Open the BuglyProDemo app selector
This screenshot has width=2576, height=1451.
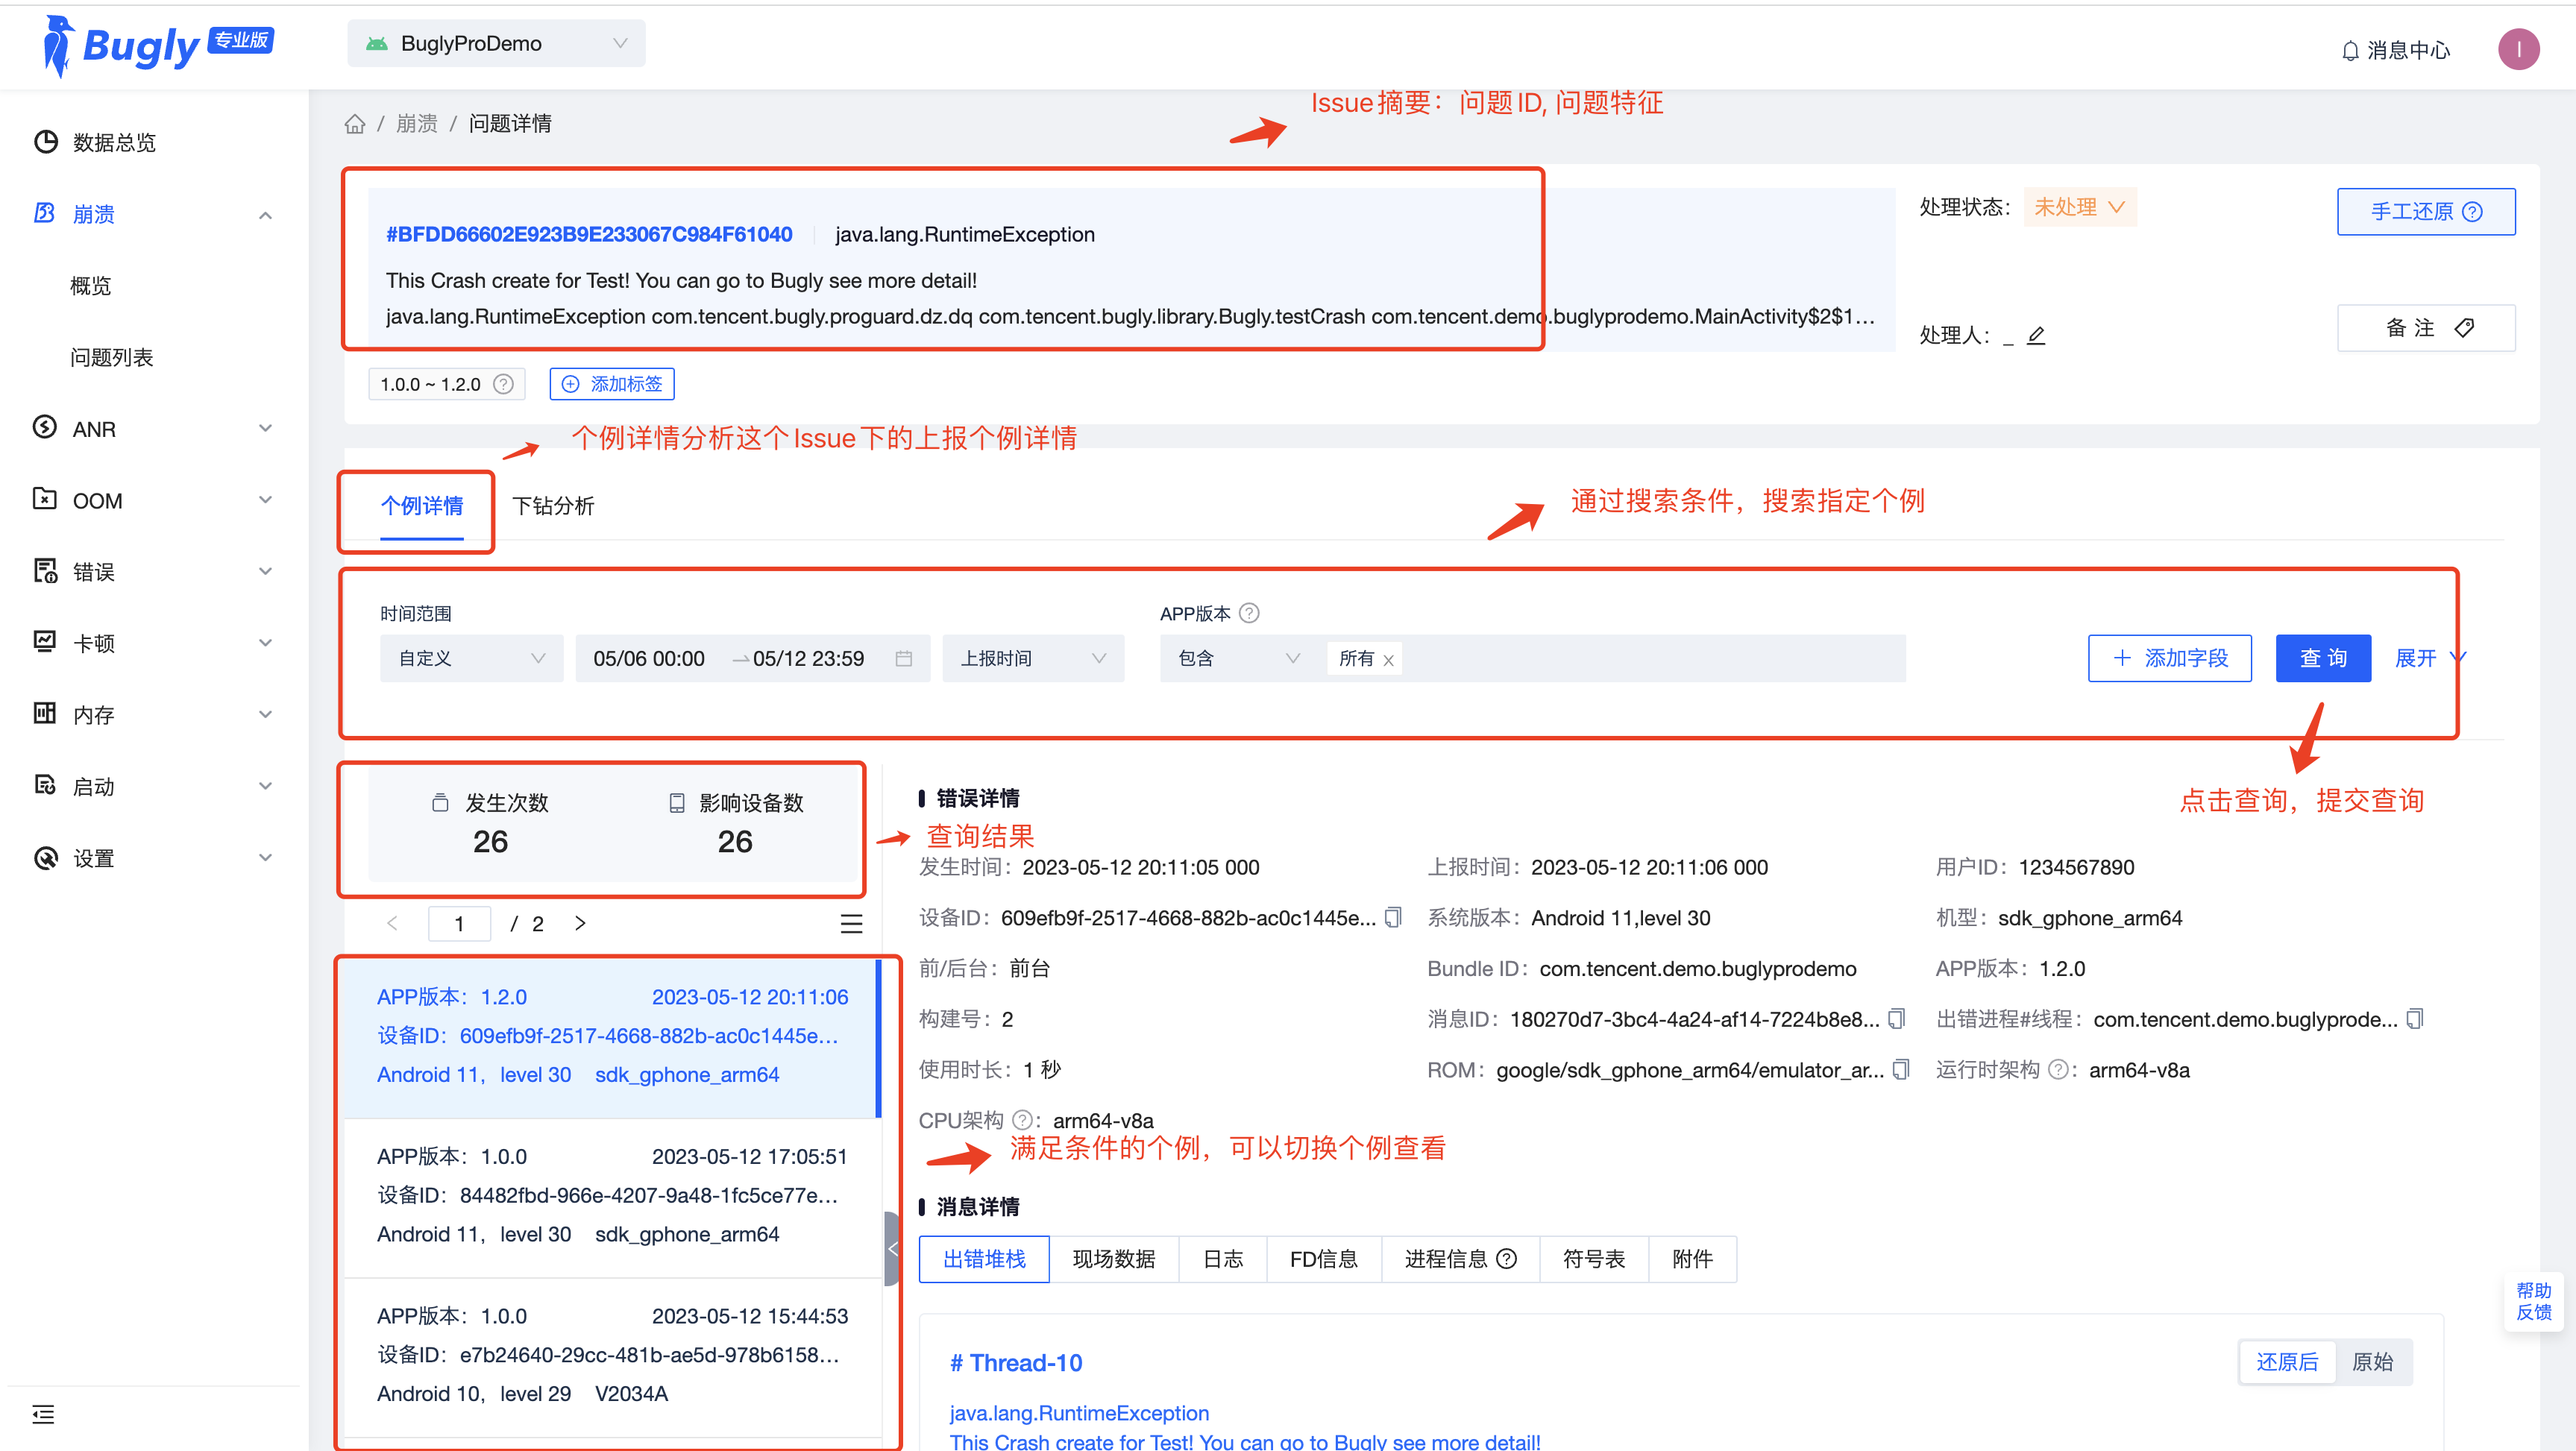[x=496, y=43]
